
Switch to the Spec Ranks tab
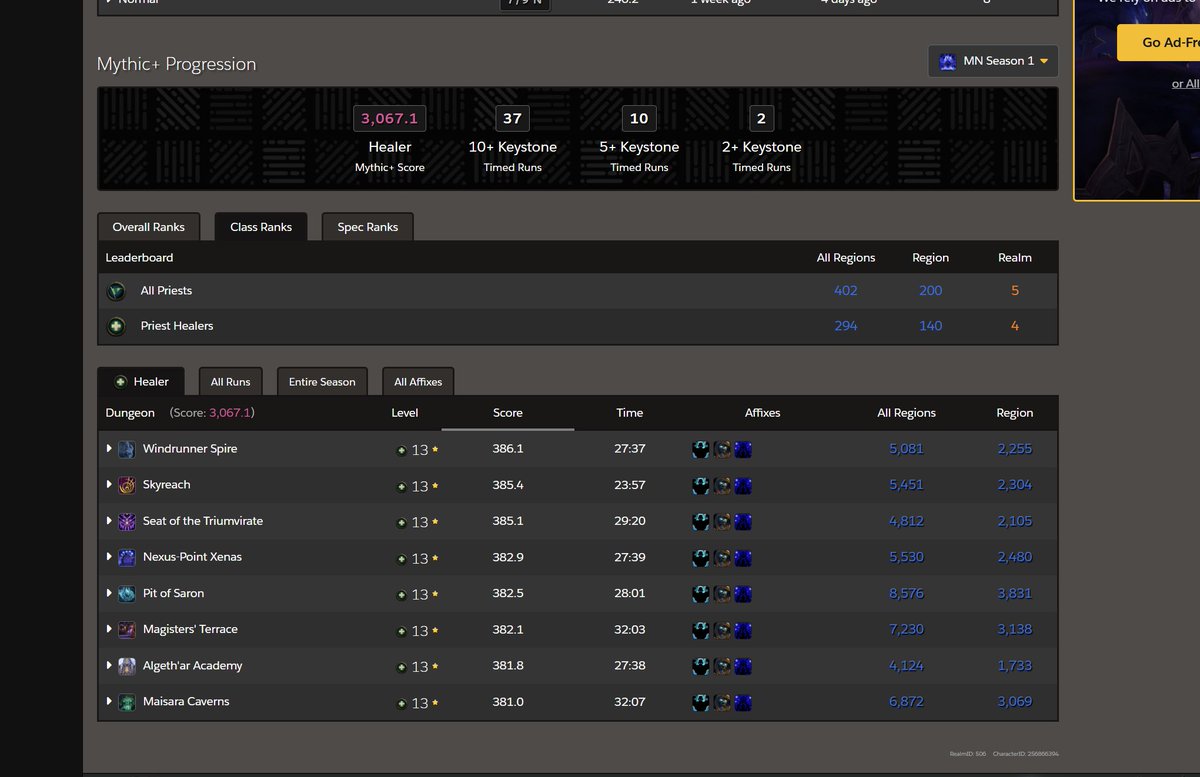coord(368,227)
